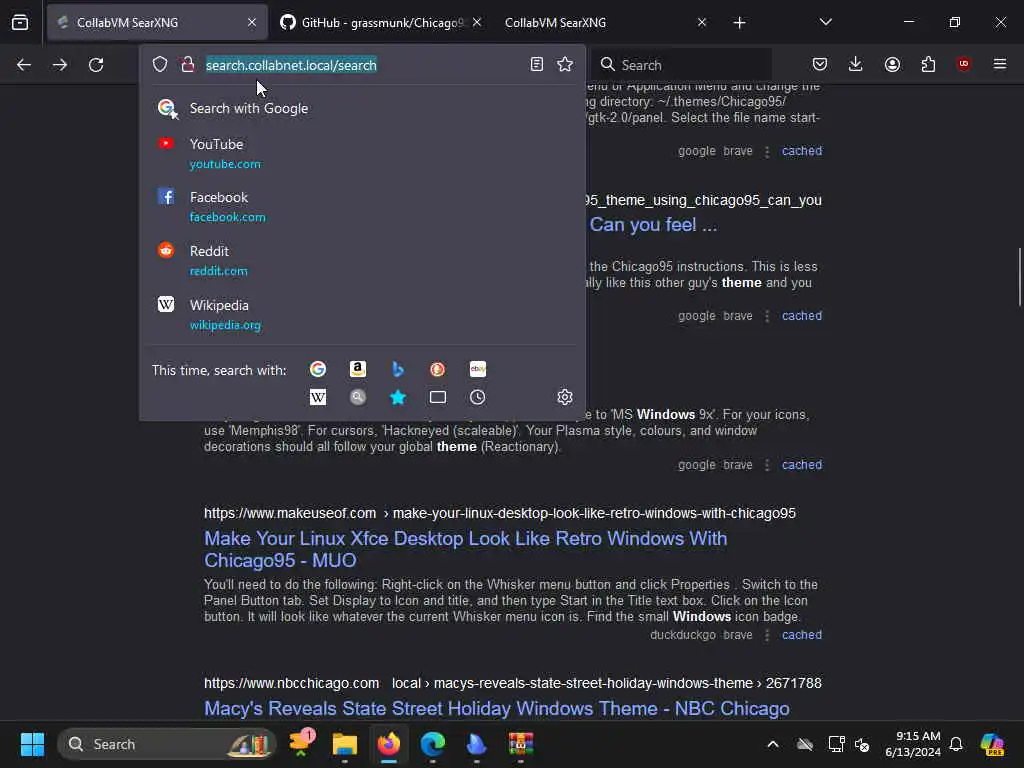This screenshot has height=768, width=1024.
Task: Select the Facebook suggestion
Action: pyautogui.click(x=362, y=207)
